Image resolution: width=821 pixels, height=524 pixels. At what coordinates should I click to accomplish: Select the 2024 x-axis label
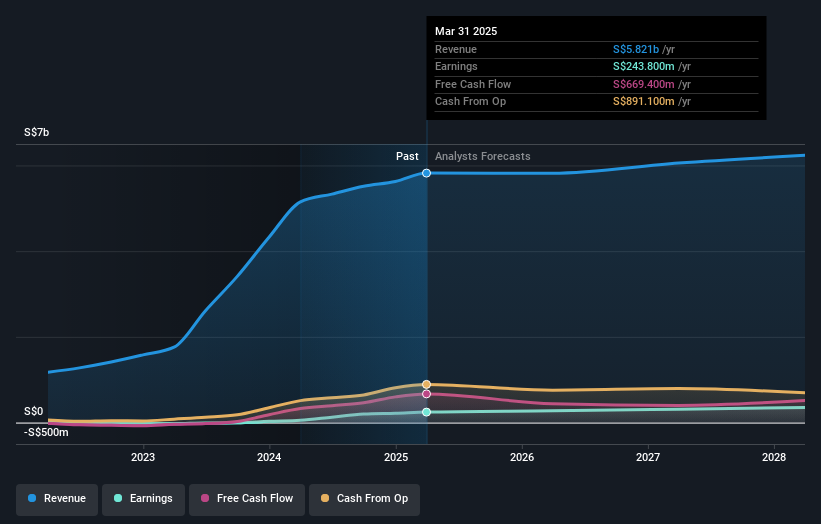tap(269, 458)
